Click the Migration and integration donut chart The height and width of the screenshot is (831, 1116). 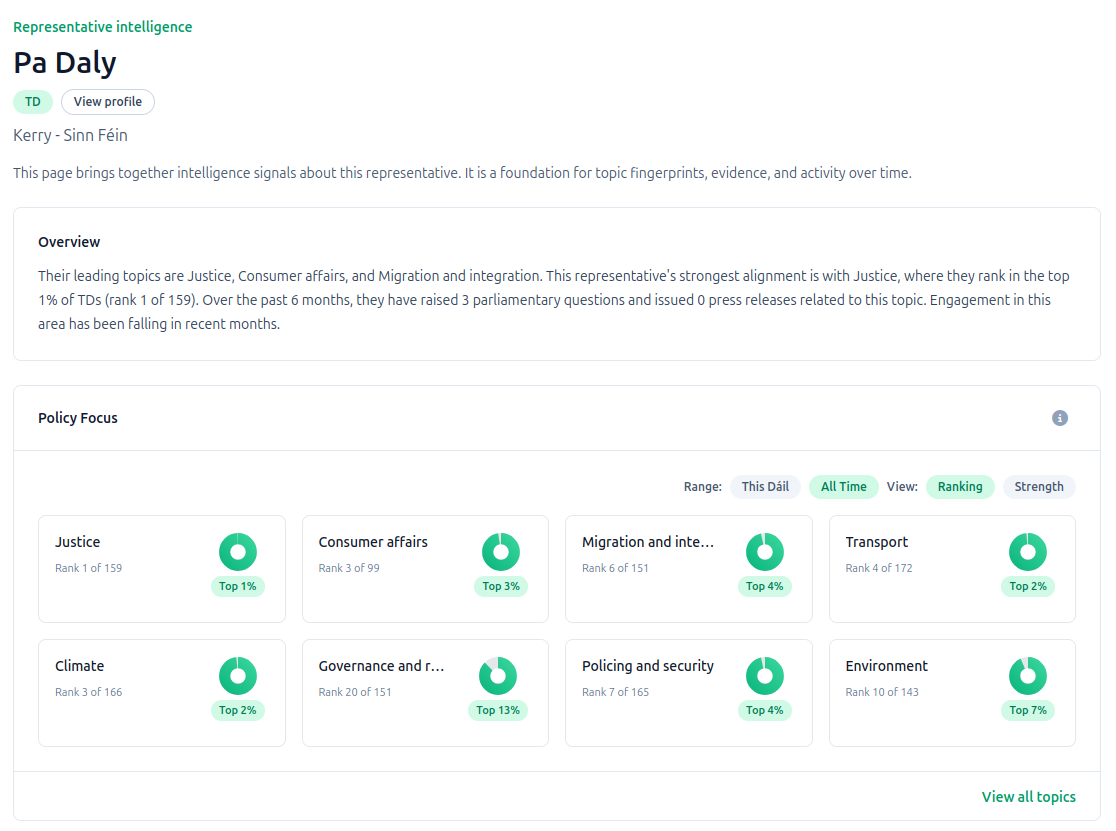765,551
